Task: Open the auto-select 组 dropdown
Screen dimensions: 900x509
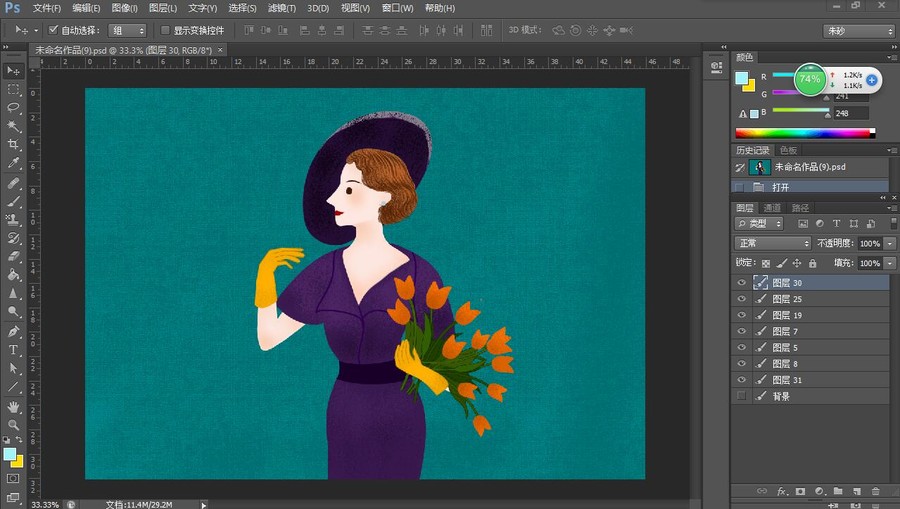Action: tap(127, 30)
